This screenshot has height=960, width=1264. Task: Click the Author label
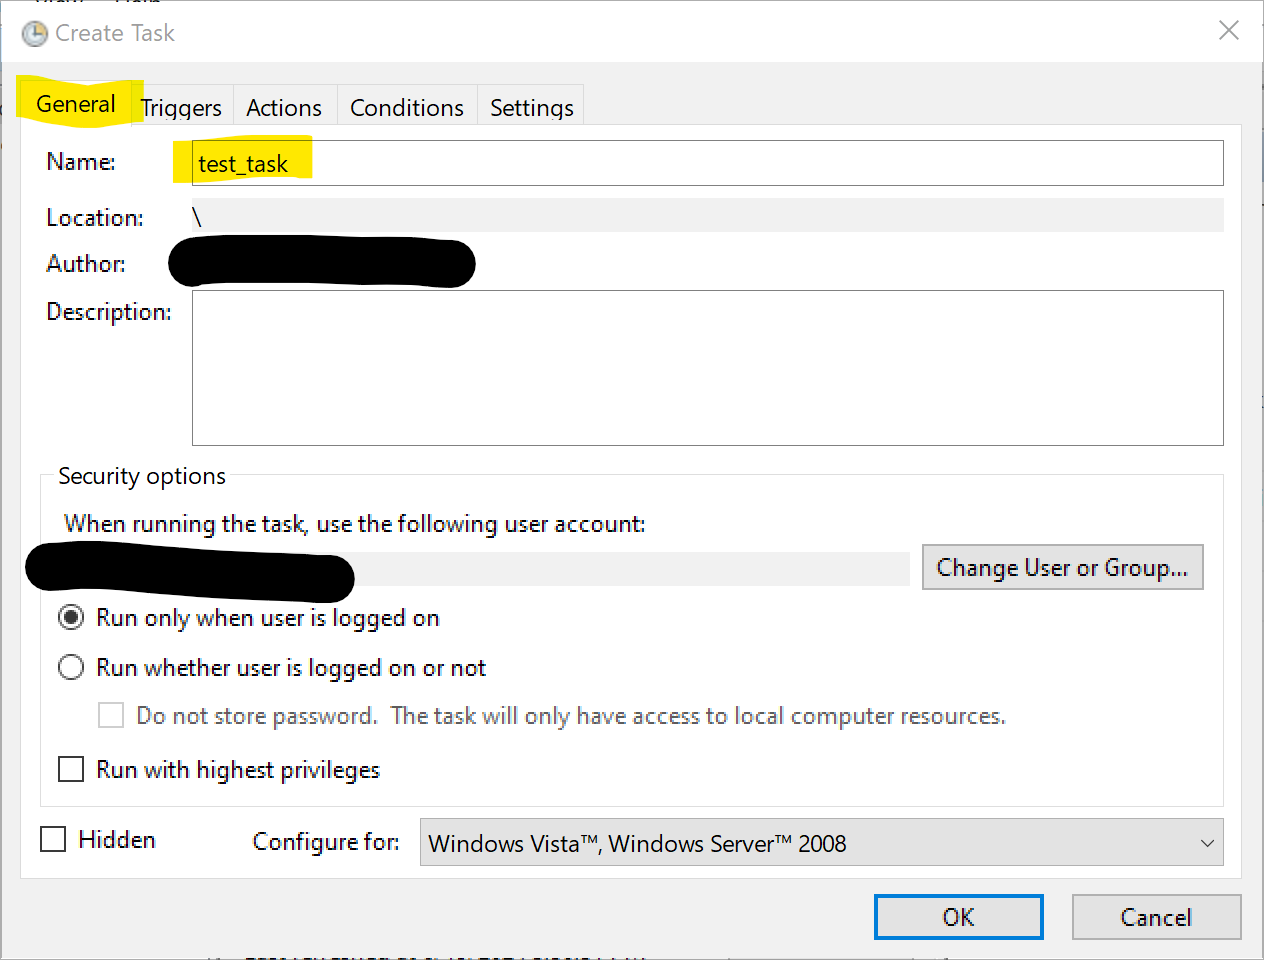[86, 263]
